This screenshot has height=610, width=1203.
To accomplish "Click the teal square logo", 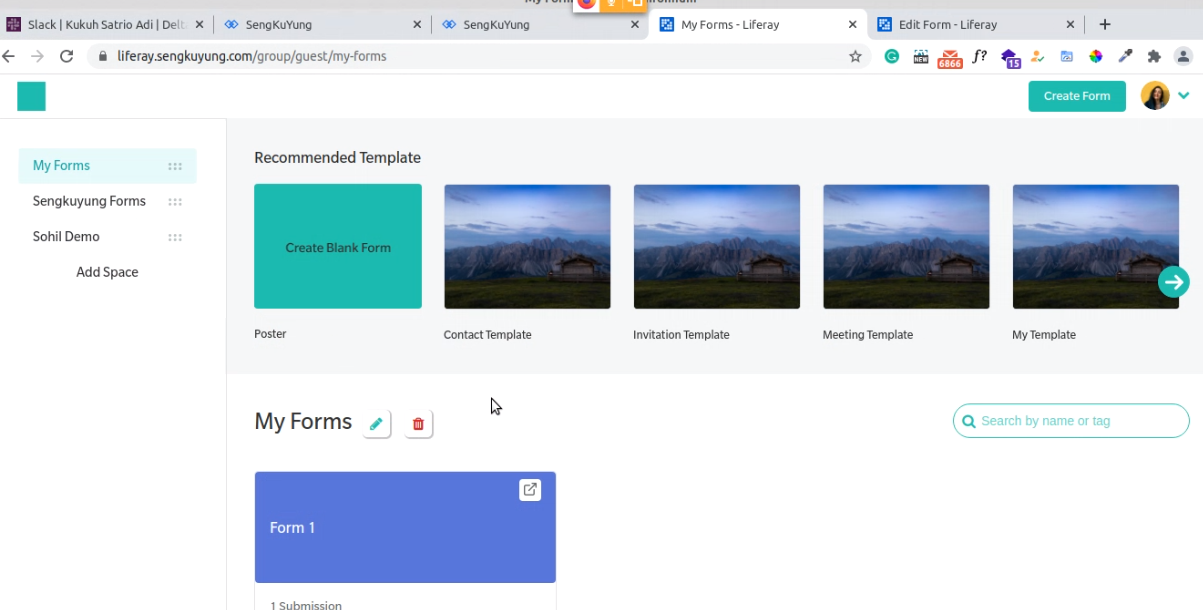I will pyautogui.click(x=31, y=96).
